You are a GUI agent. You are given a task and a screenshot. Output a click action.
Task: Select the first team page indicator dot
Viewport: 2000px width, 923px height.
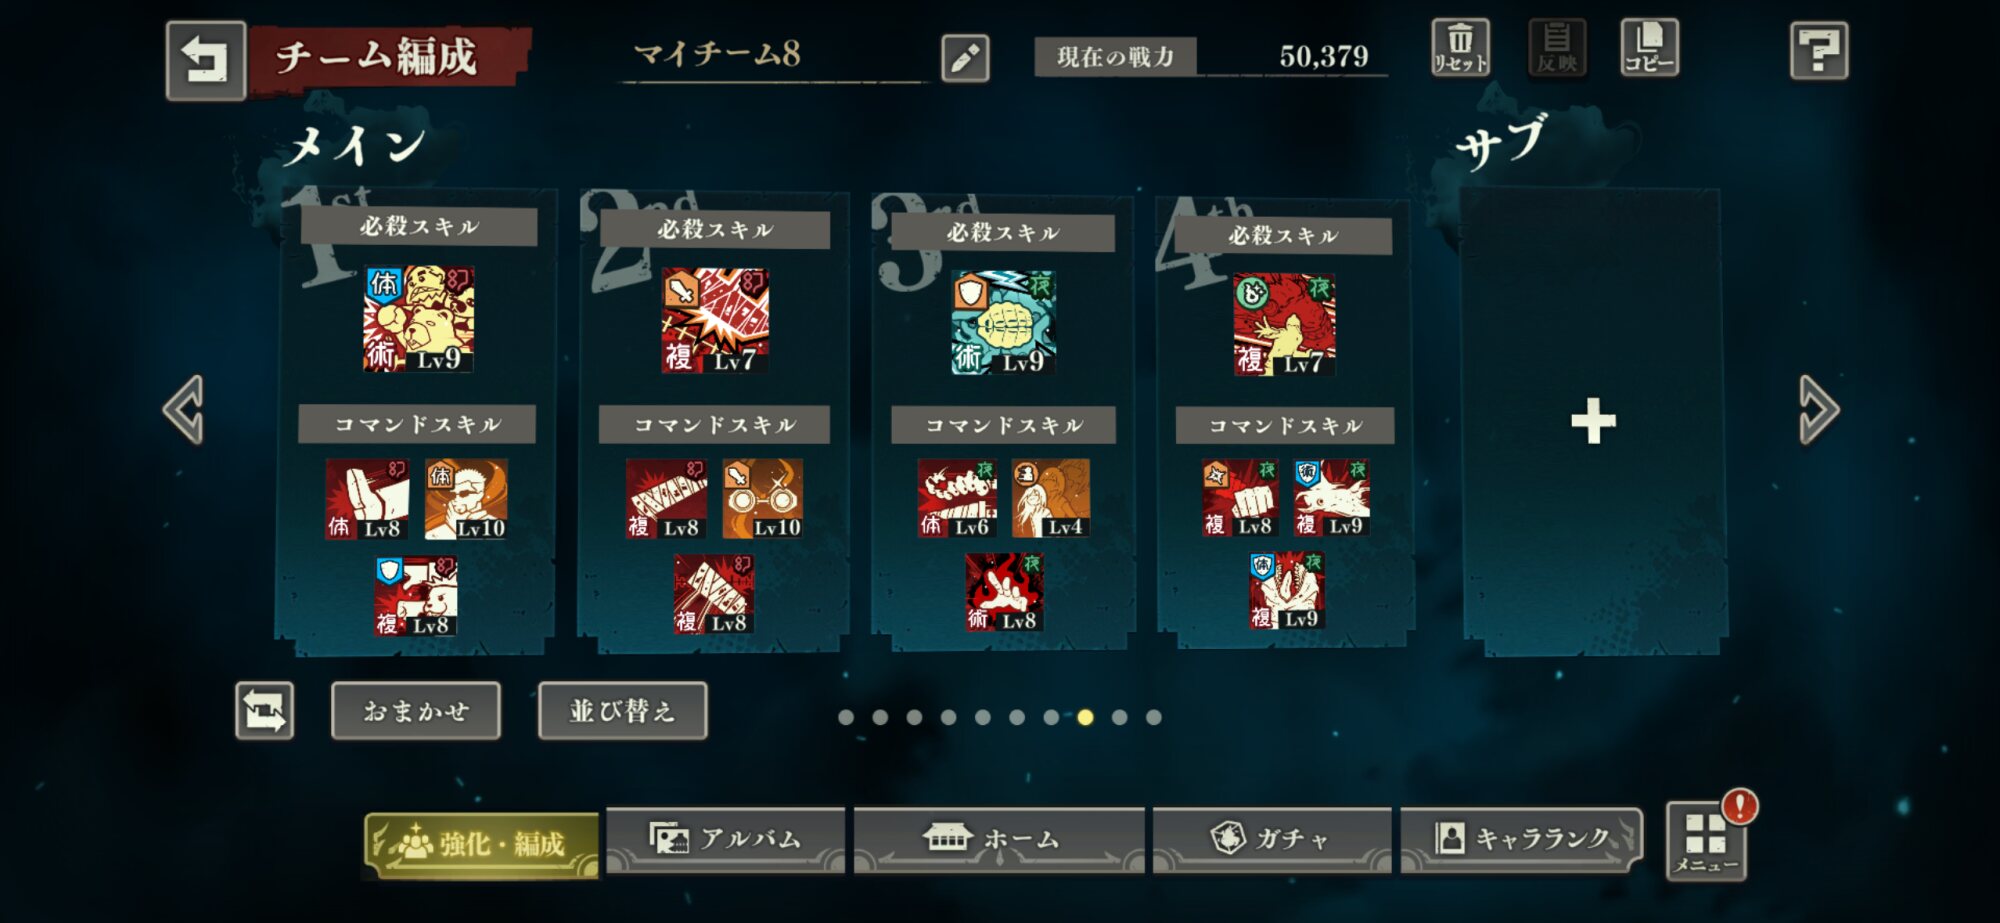point(846,717)
